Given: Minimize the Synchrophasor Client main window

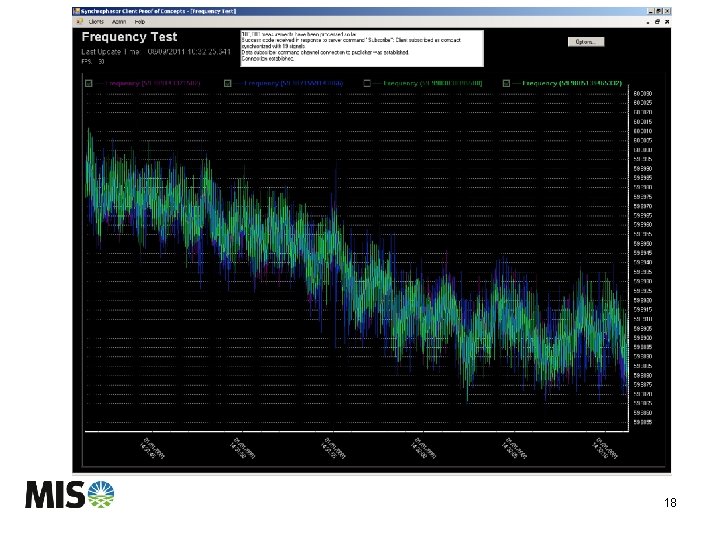Looking at the screenshot, I should pos(651,11).
